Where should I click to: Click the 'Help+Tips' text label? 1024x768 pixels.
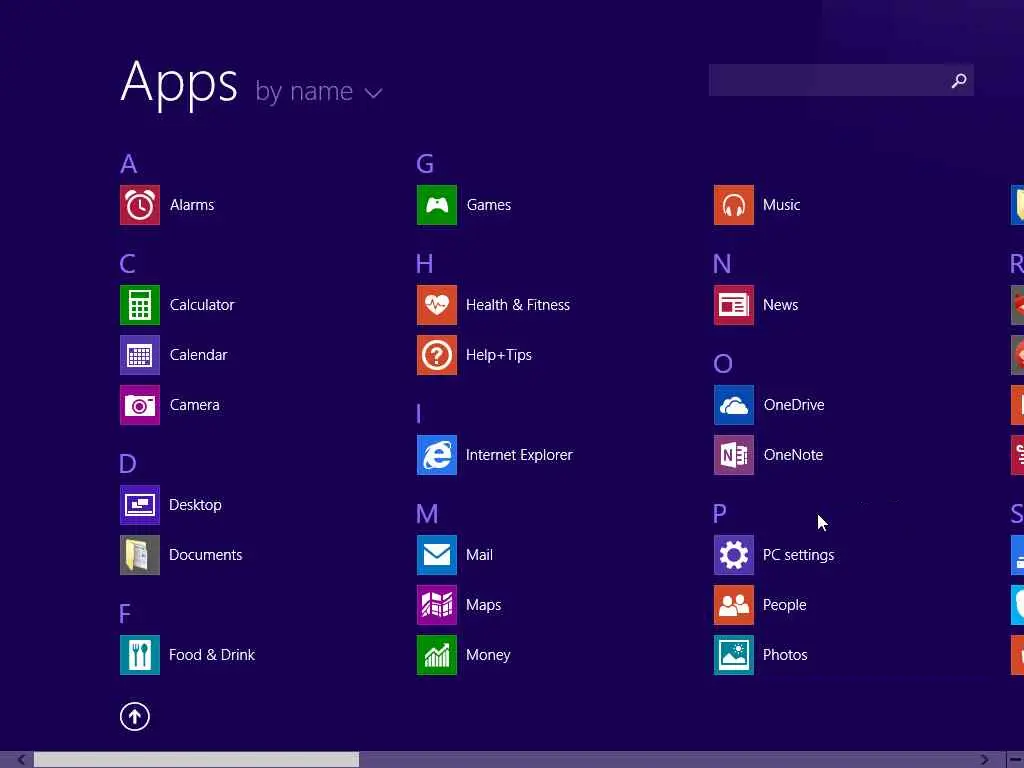pyautogui.click(x=499, y=355)
